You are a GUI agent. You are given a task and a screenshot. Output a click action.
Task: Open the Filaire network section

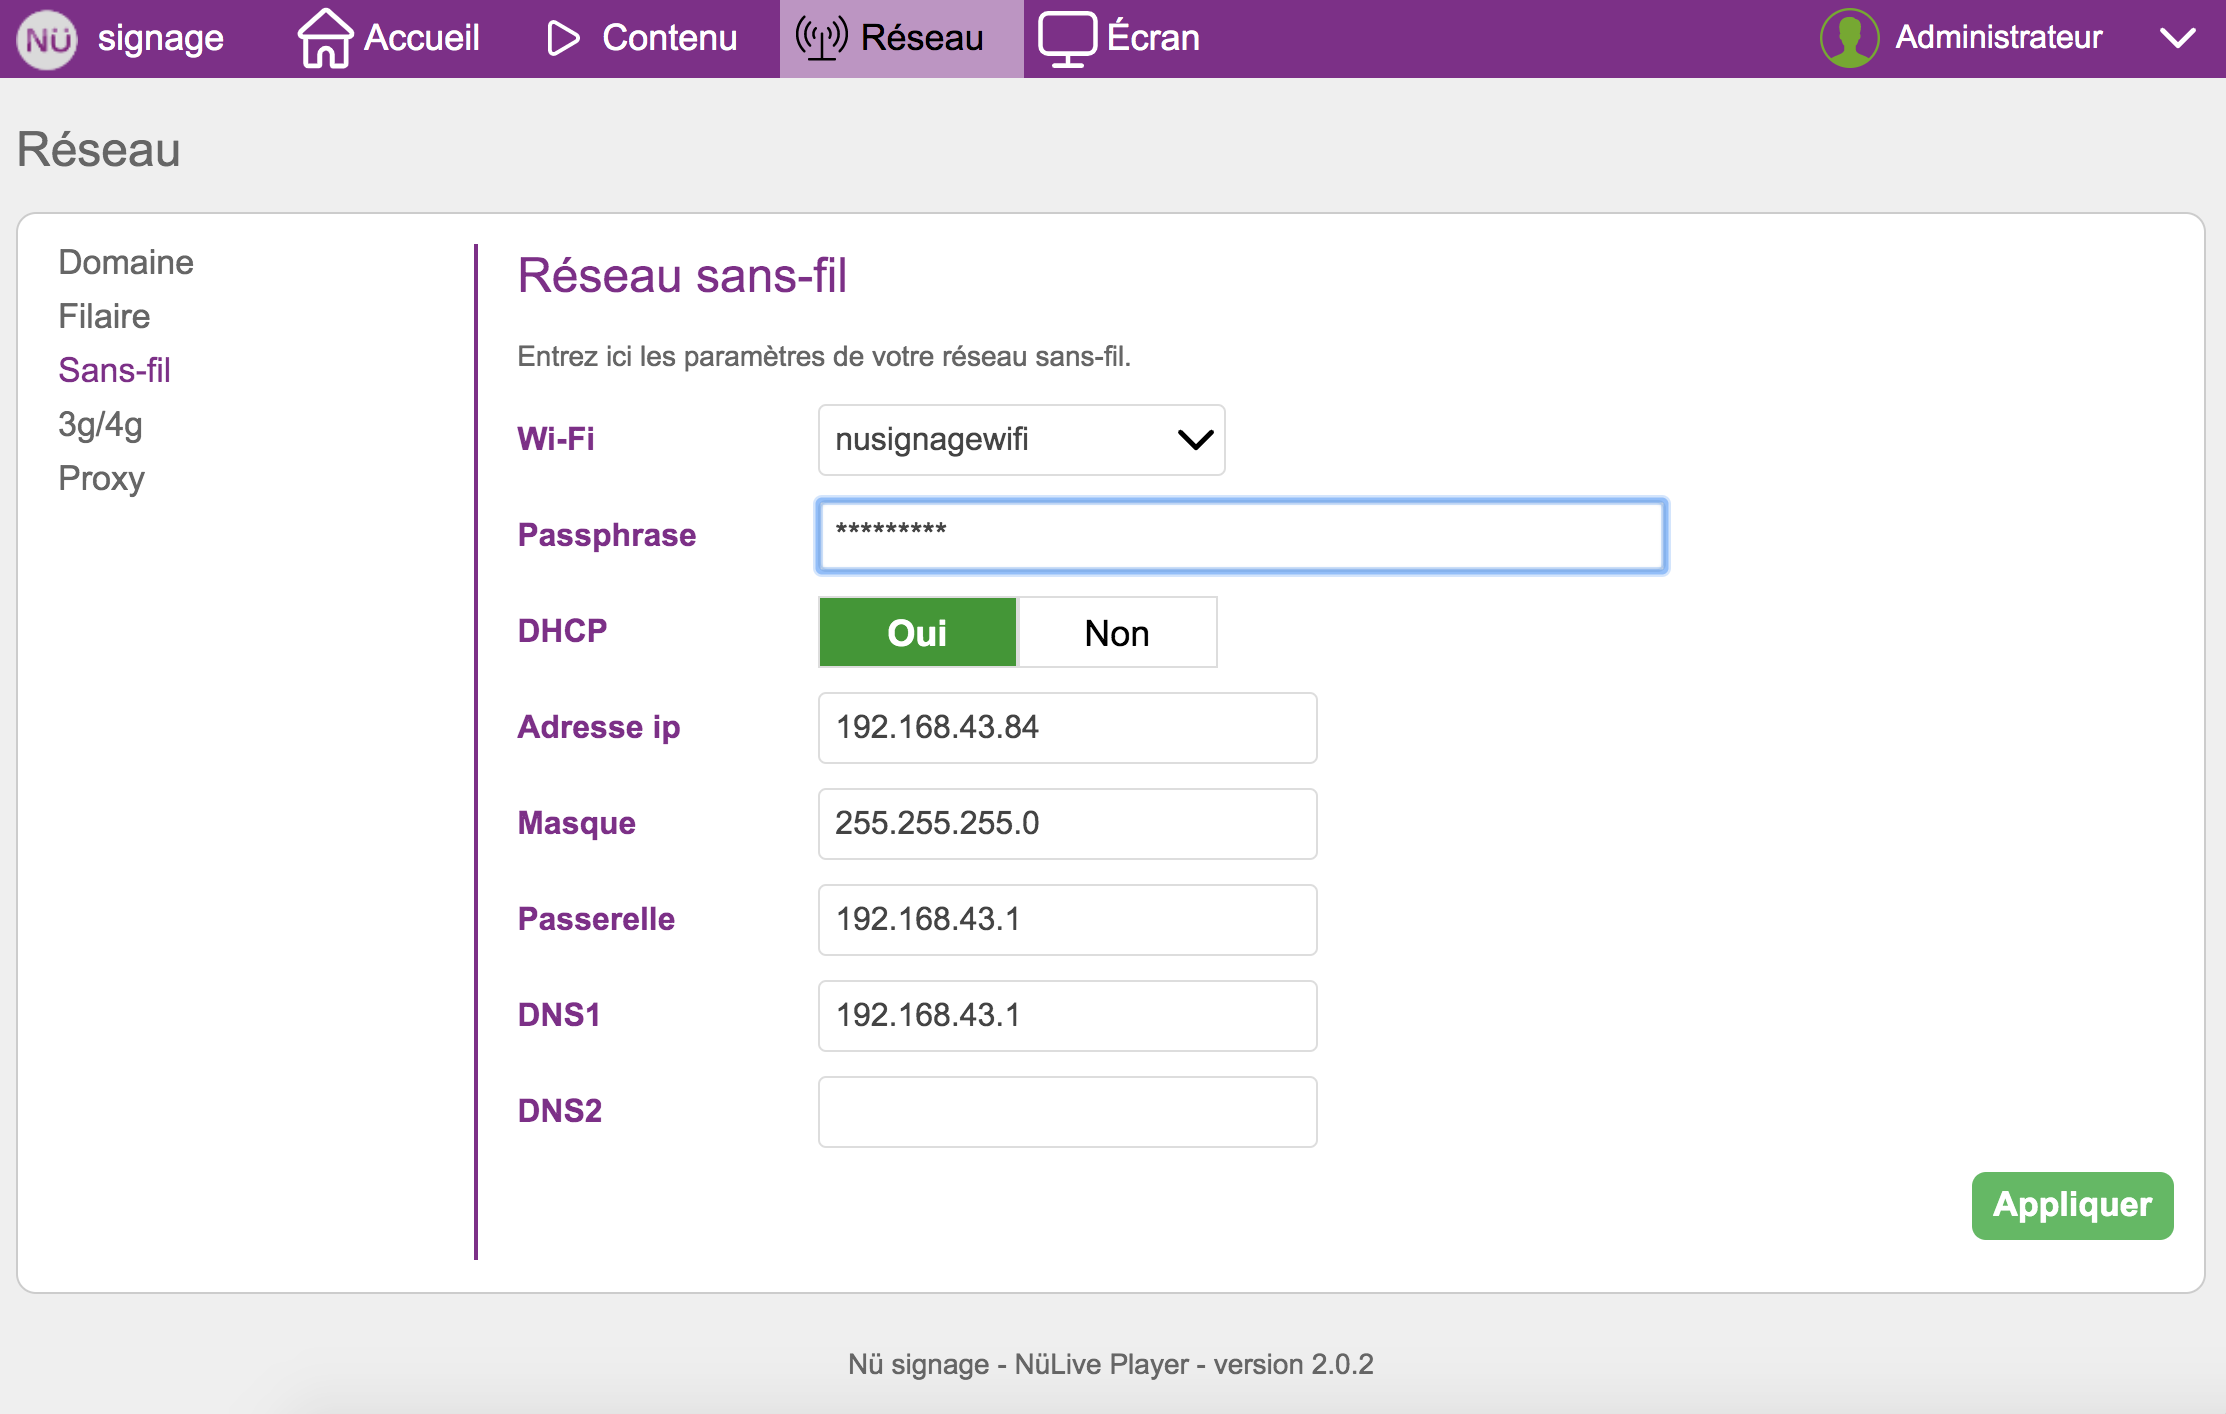point(104,316)
